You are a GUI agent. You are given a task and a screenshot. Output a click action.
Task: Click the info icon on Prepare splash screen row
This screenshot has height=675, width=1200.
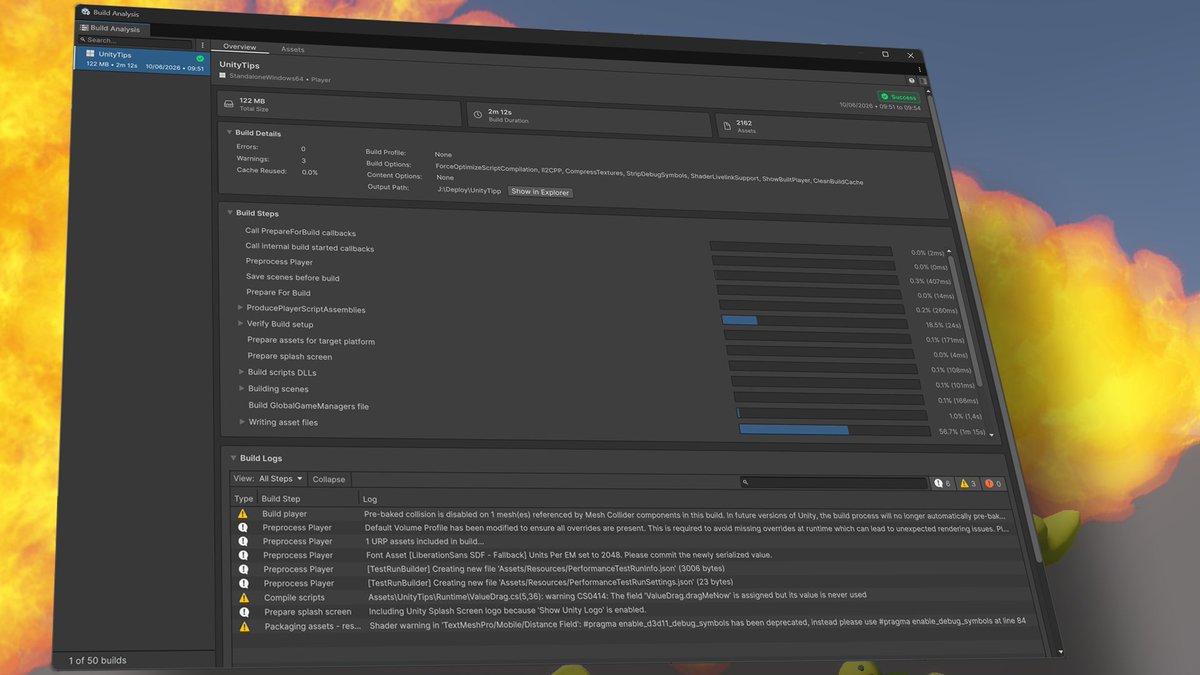tap(243, 611)
